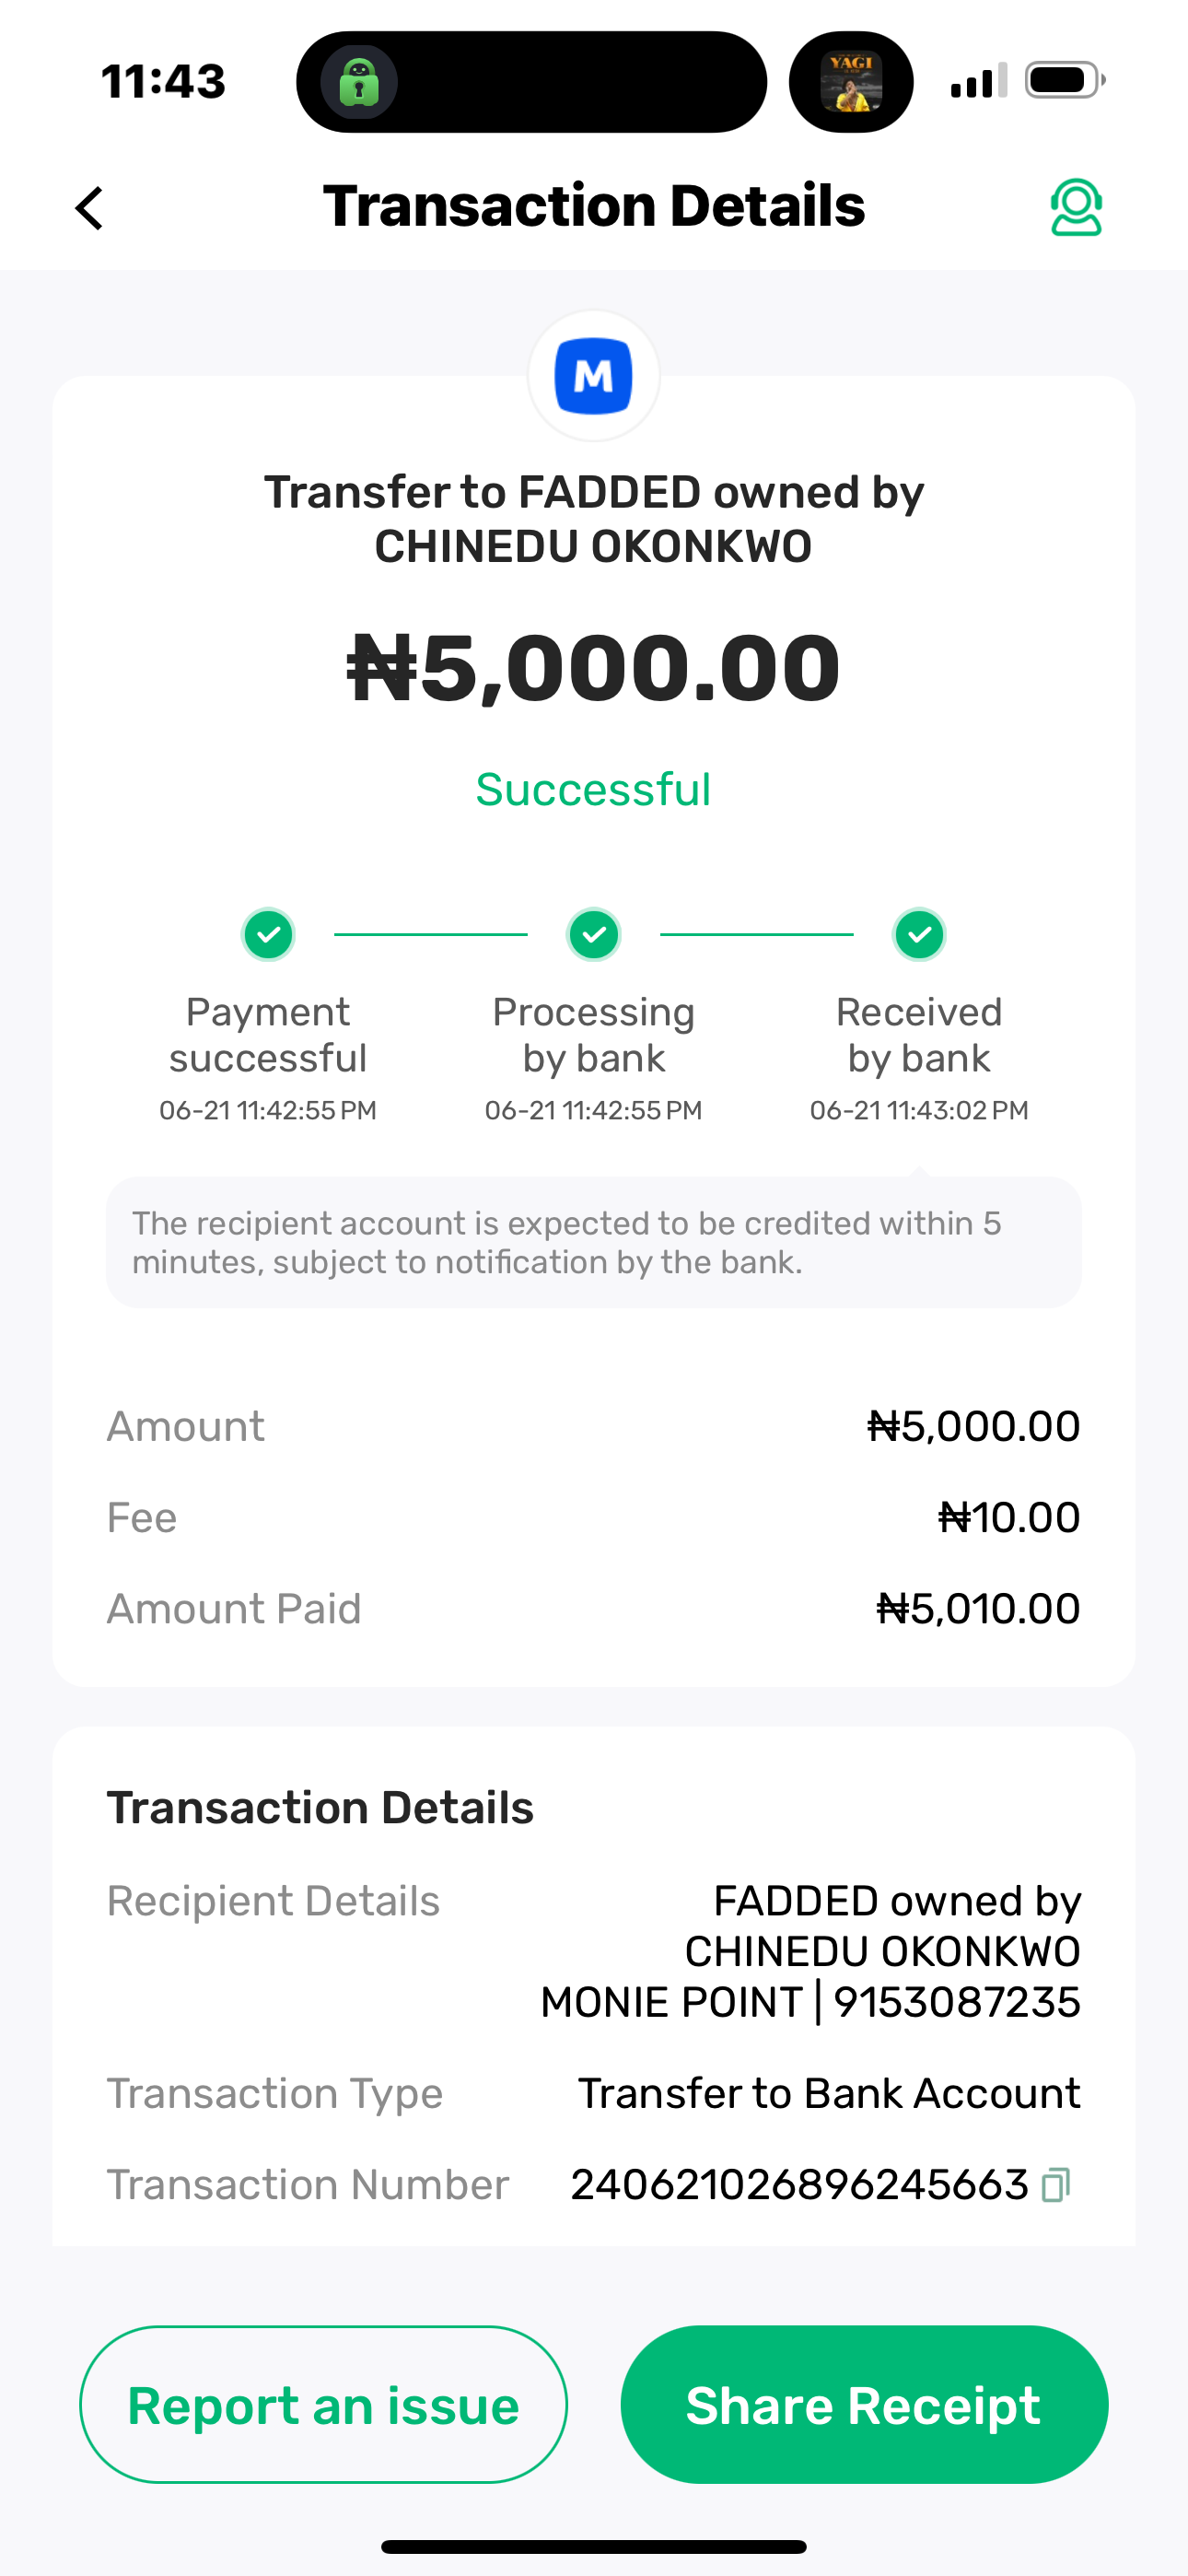Viewport: 1188px width, 2576px height.
Task: Tap the ₦5,000.00 headline amount
Action: [x=593, y=668]
